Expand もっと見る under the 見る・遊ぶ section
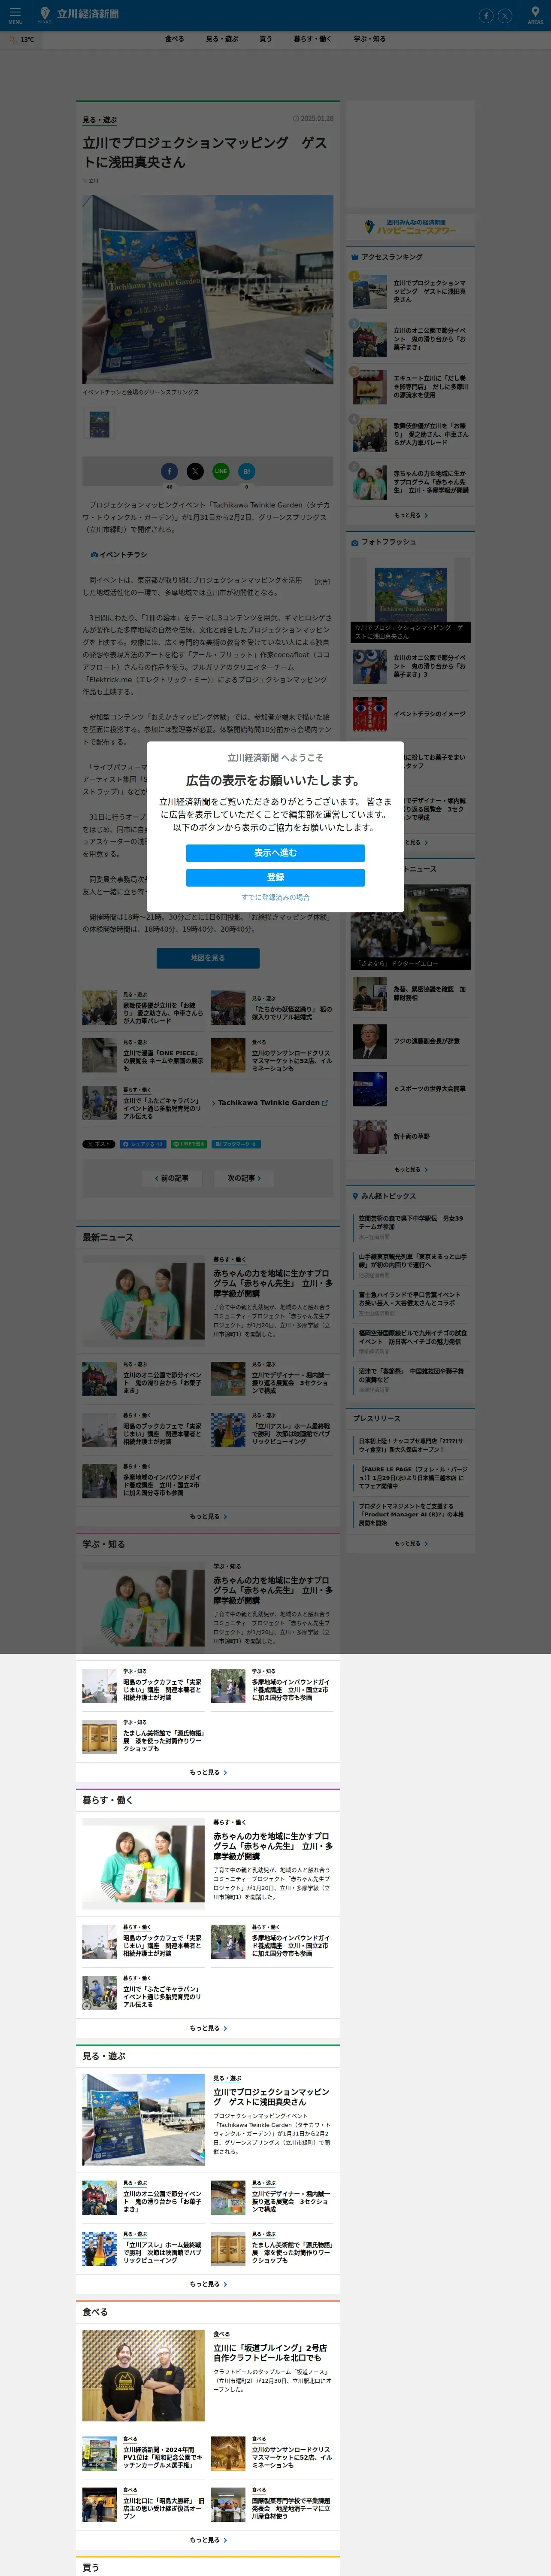 208,2284
